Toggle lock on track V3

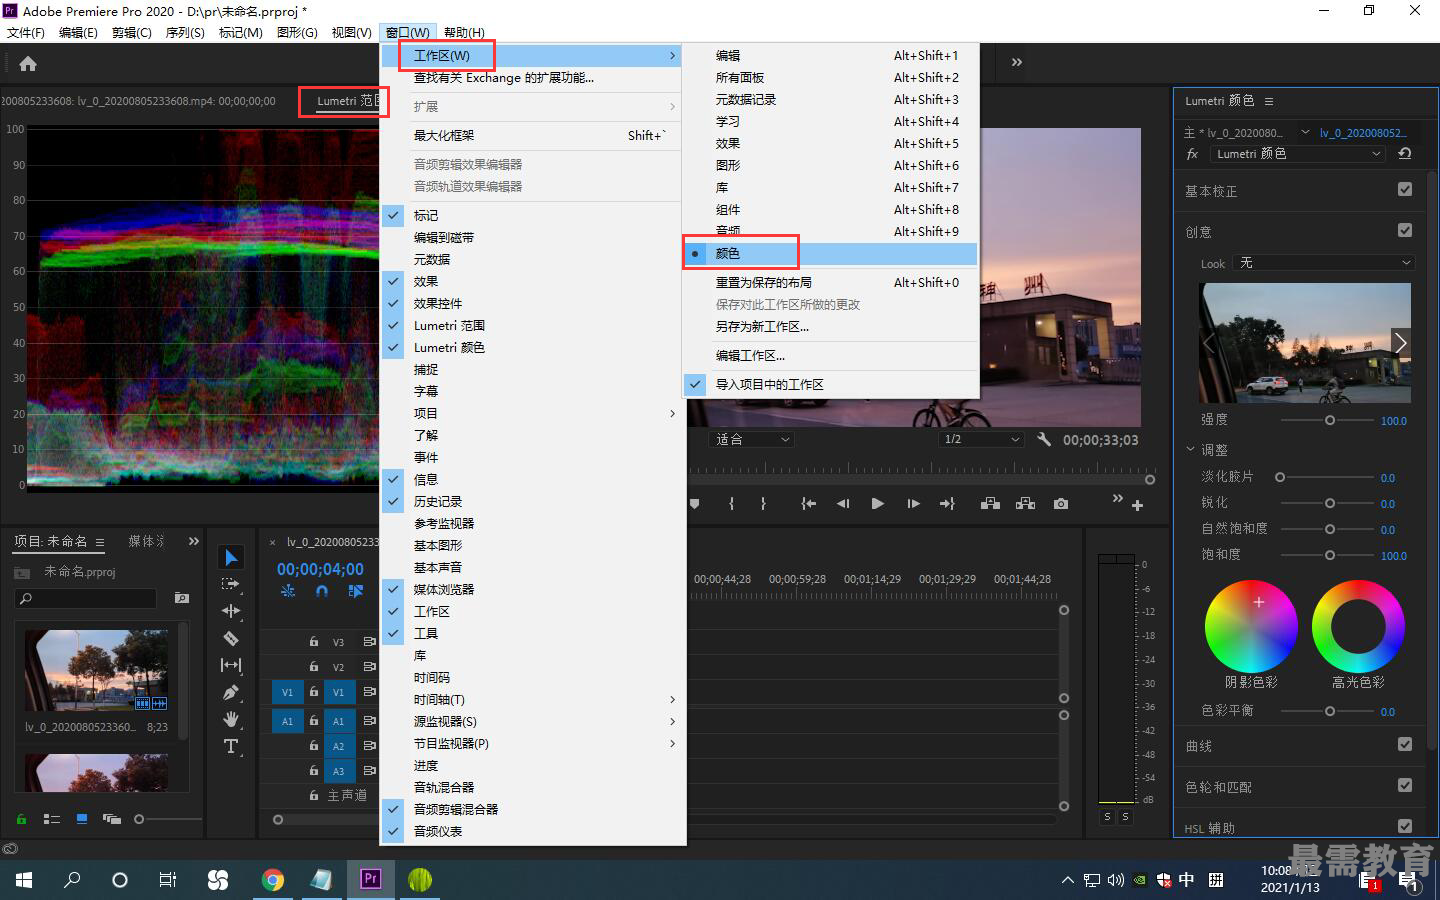coord(314,642)
